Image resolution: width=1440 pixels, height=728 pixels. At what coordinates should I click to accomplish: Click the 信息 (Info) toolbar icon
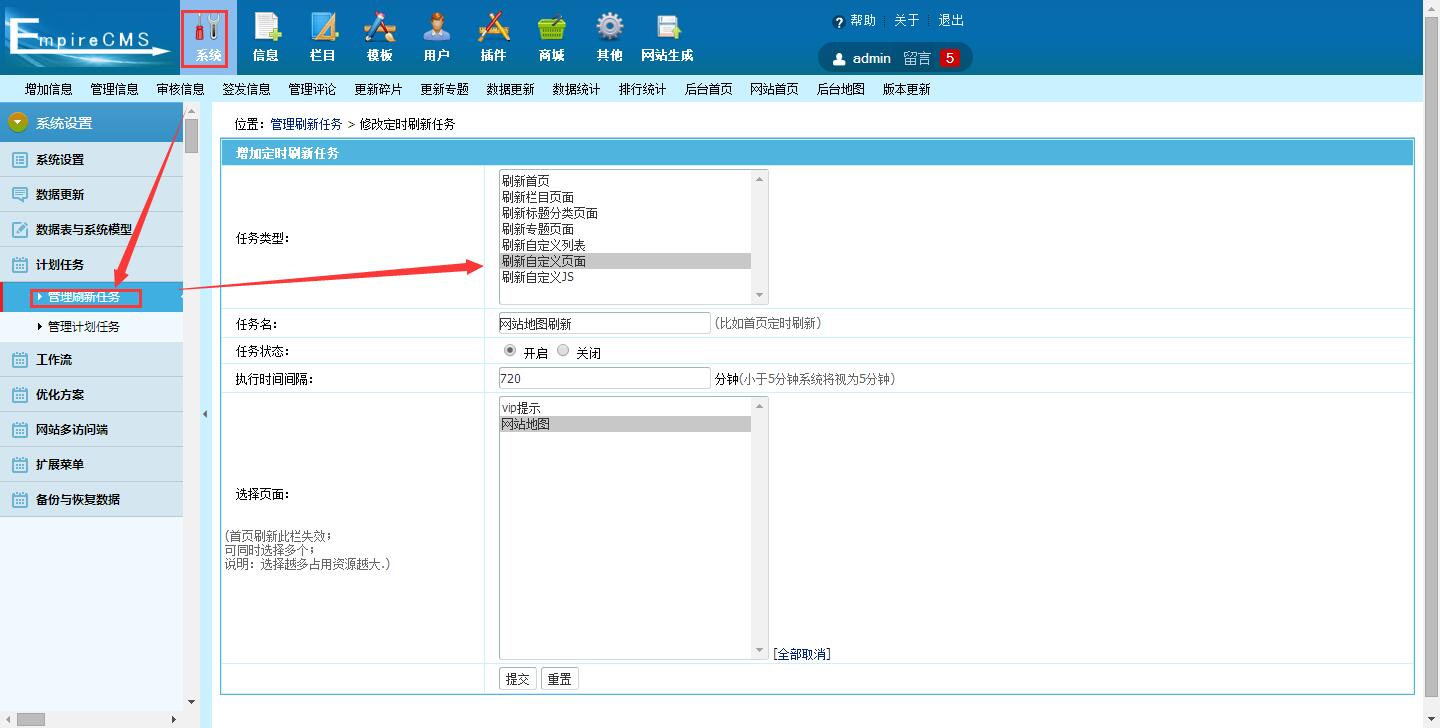(266, 37)
